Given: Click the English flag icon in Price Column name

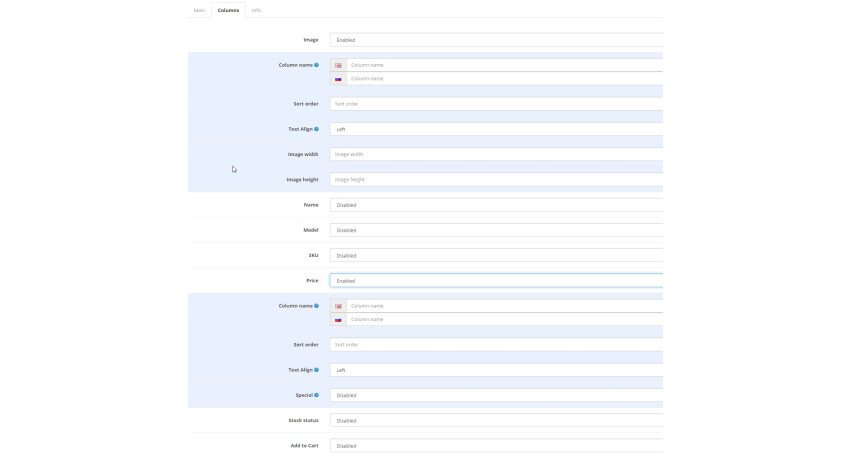Looking at the screenshot, I should (338, 306).
